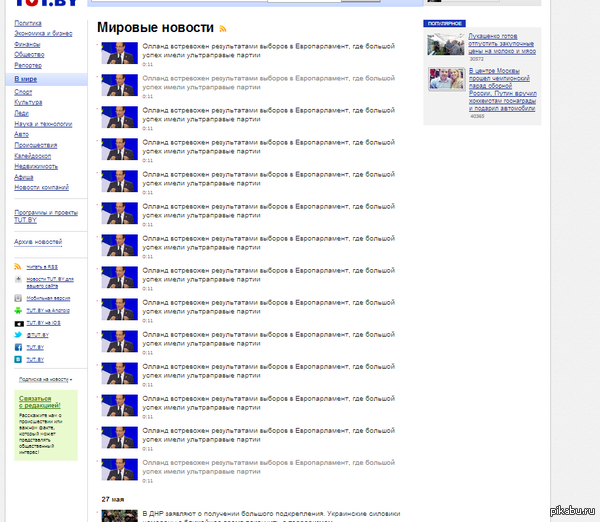
Task: Click the Android app icon in sidebar
Action: click(19, 311)
